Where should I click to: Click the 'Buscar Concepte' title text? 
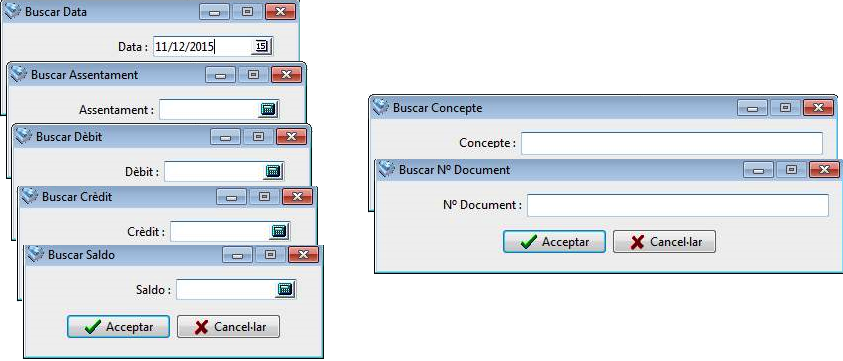pos(438,108)
